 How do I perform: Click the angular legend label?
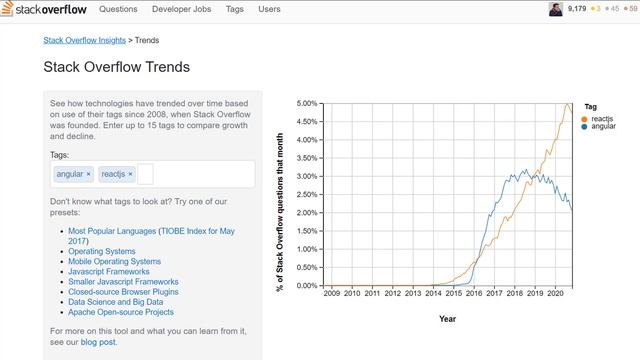coord(603,126)
